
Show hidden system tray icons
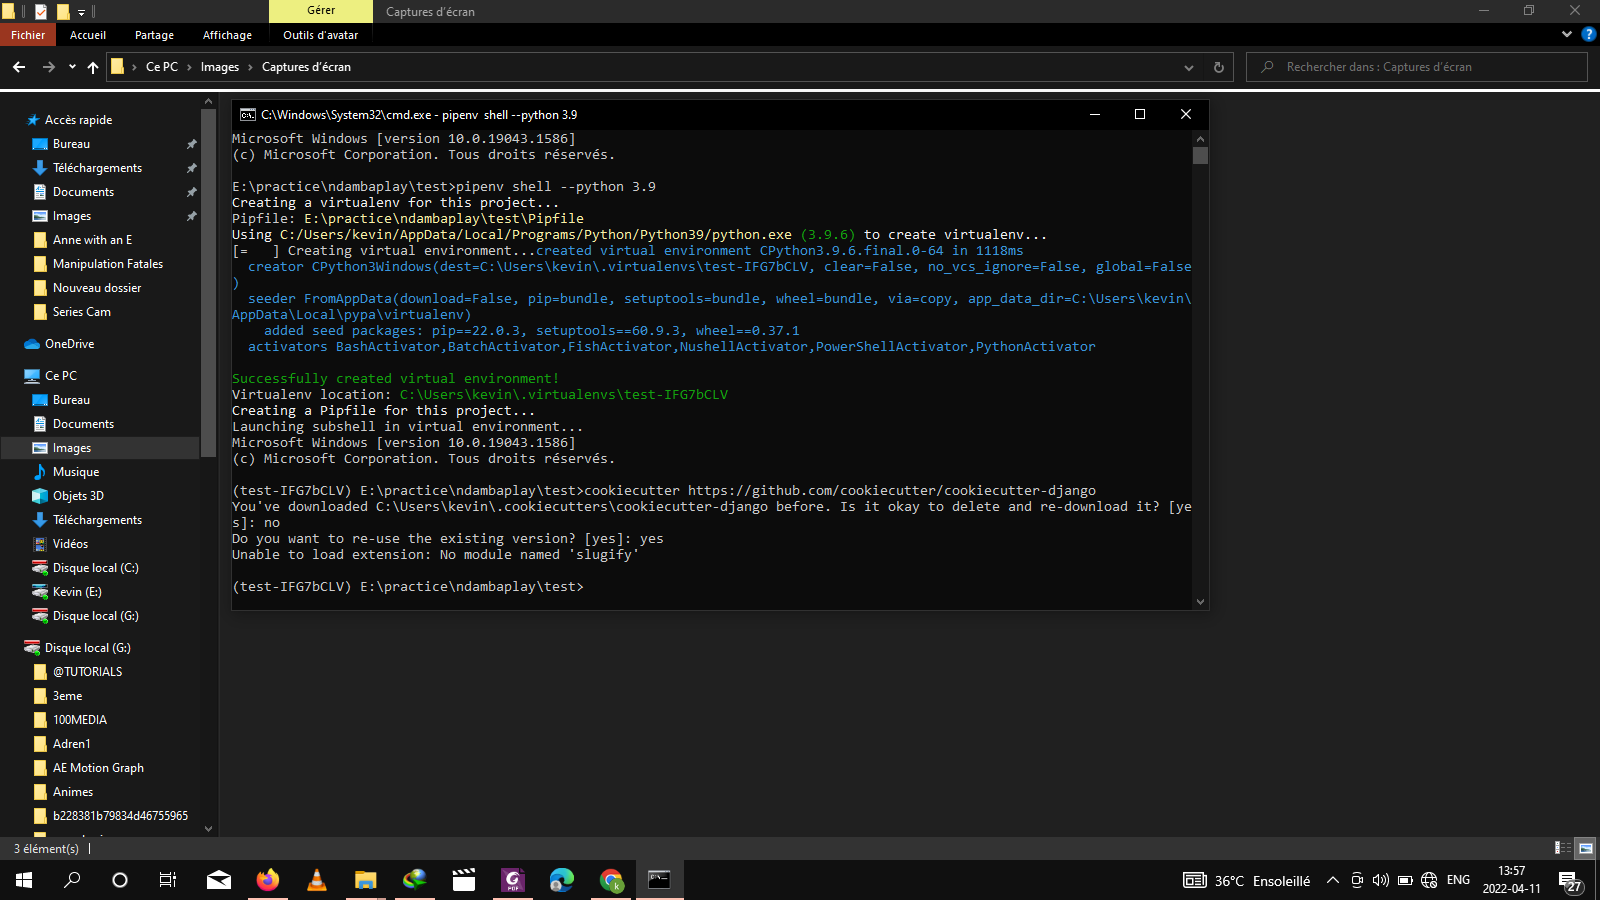coord(1334,881)
